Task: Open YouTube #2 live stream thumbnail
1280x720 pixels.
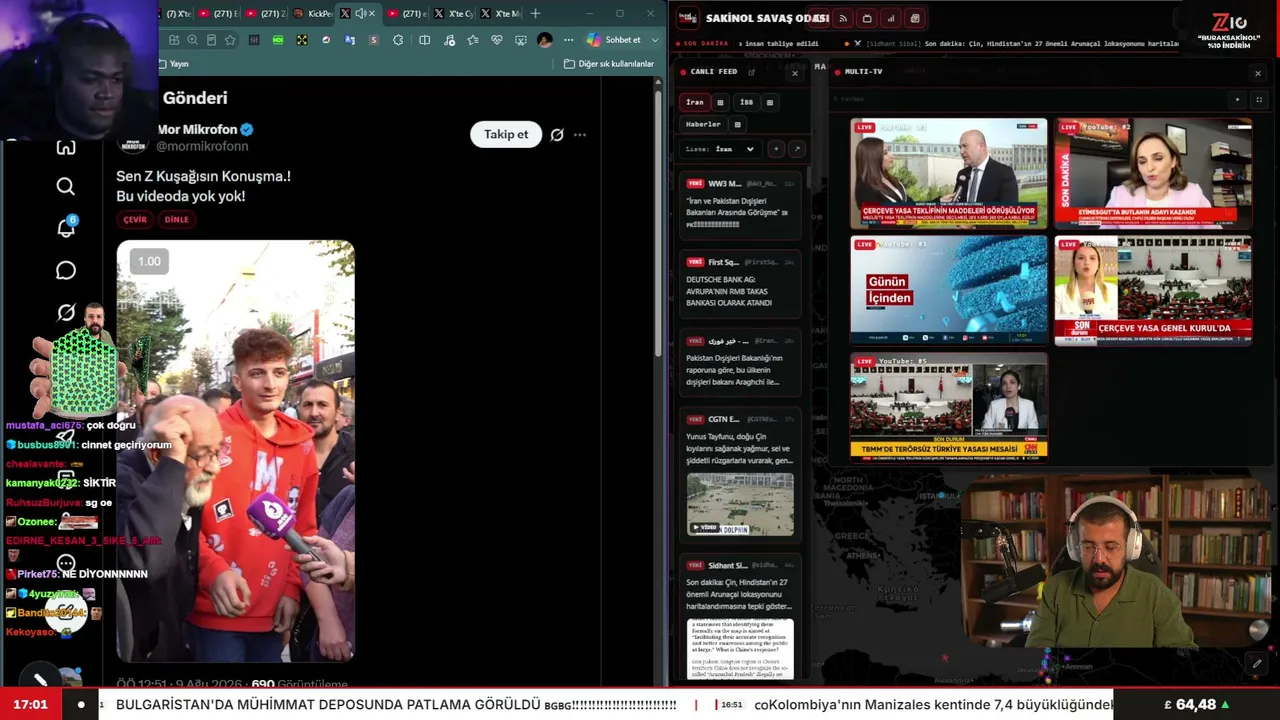Action: pyautogui.click(x=1153, y=173)
